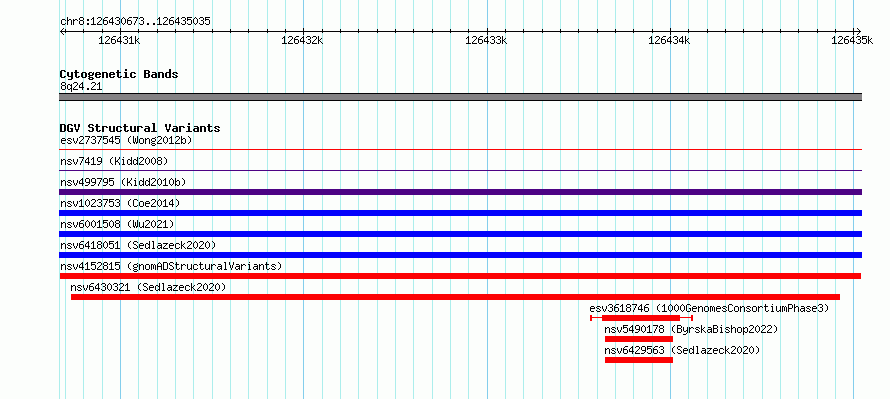Click the 126432k ruler tick label
The width and height of the screenshot is (890, 399).
[303, 40]
